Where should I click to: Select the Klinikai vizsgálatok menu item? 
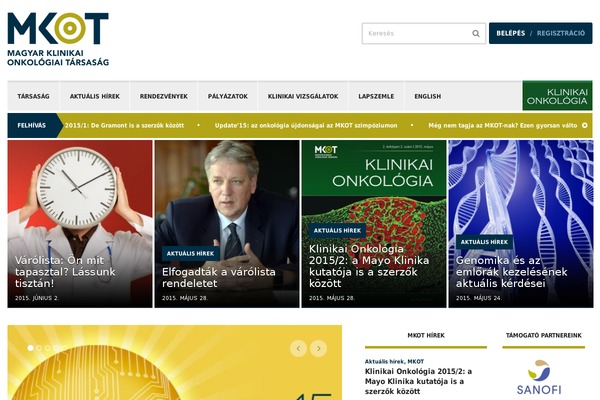[x=303, y=96]
